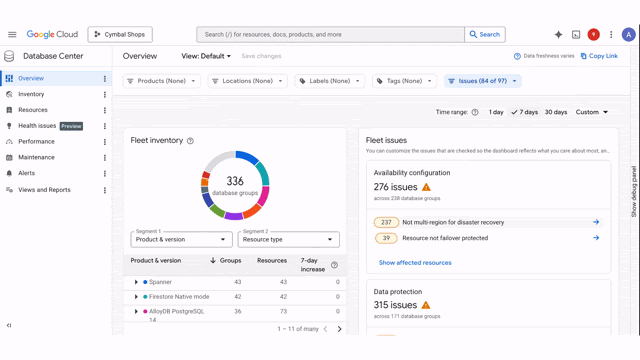Open Gemini sparkle assistant icon
The height and width of the screenshot is (360, 640).
click(x=558, y=35)
